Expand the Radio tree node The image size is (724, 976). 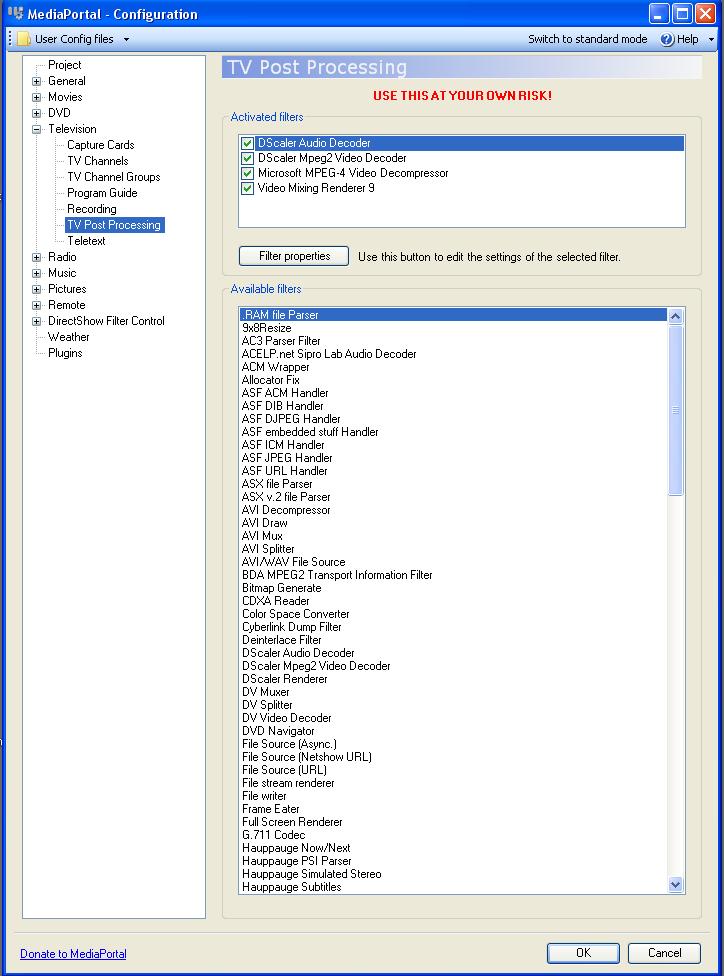click(37, 257)
